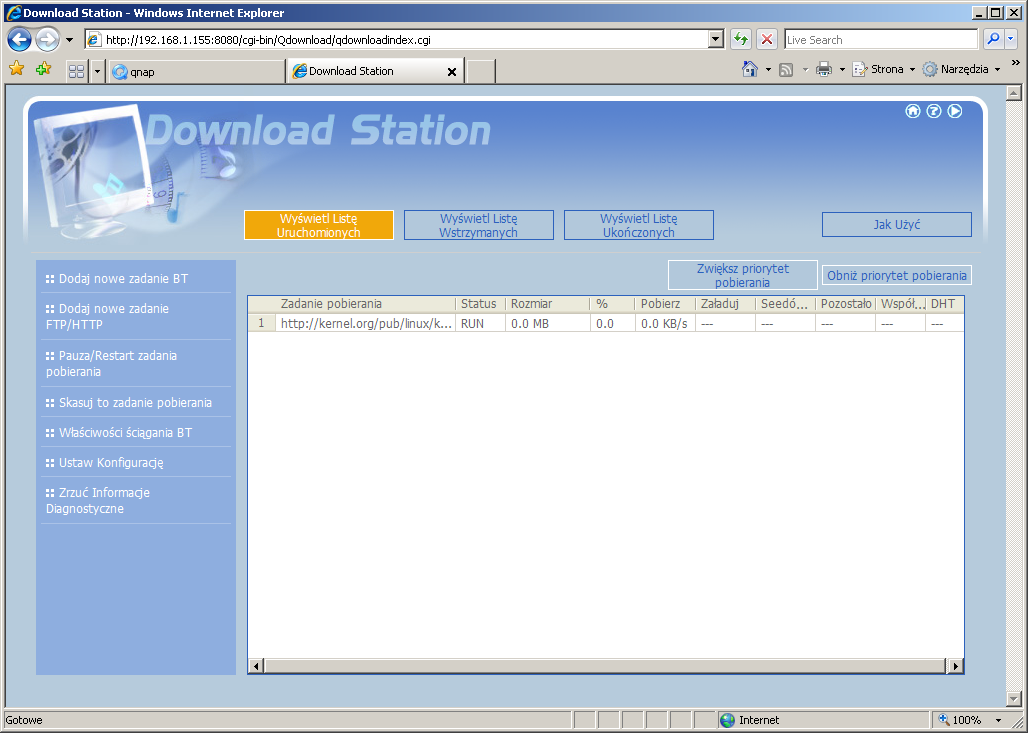The image size is (1028, 733).
Task: Click the RUN status cell
Action: (480, 323)
